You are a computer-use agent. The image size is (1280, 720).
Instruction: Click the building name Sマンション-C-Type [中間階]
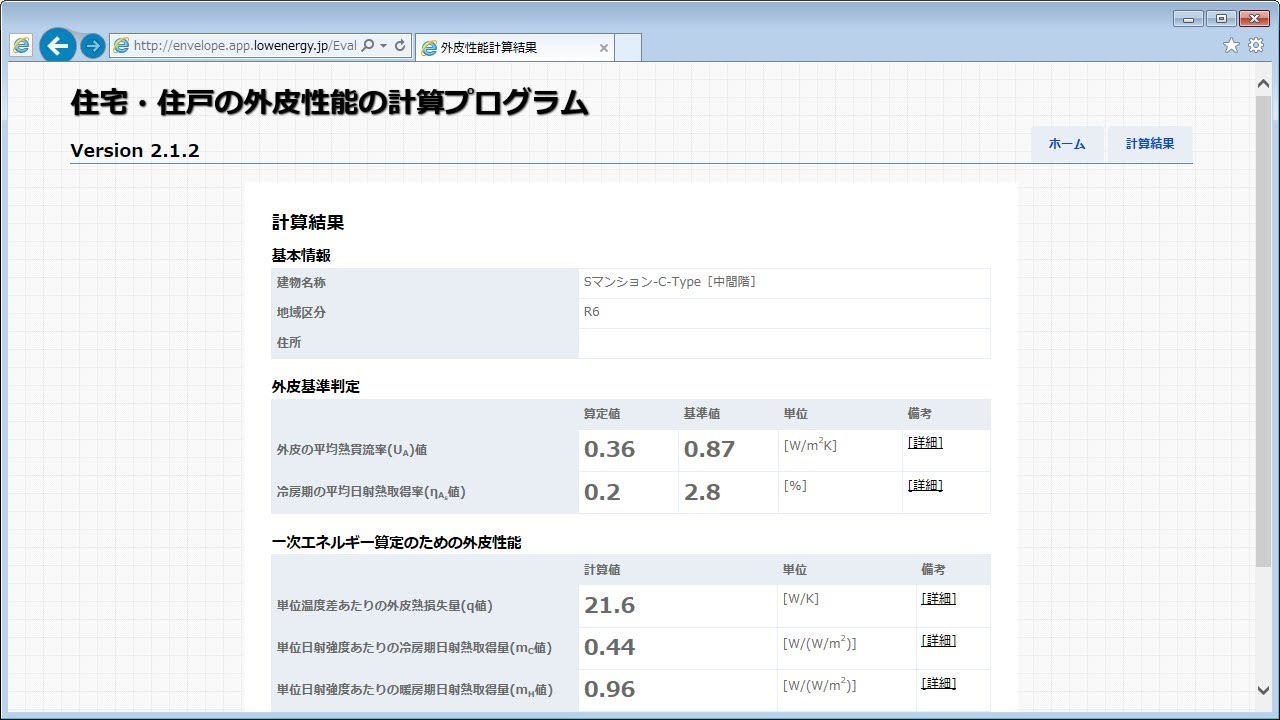670,282
